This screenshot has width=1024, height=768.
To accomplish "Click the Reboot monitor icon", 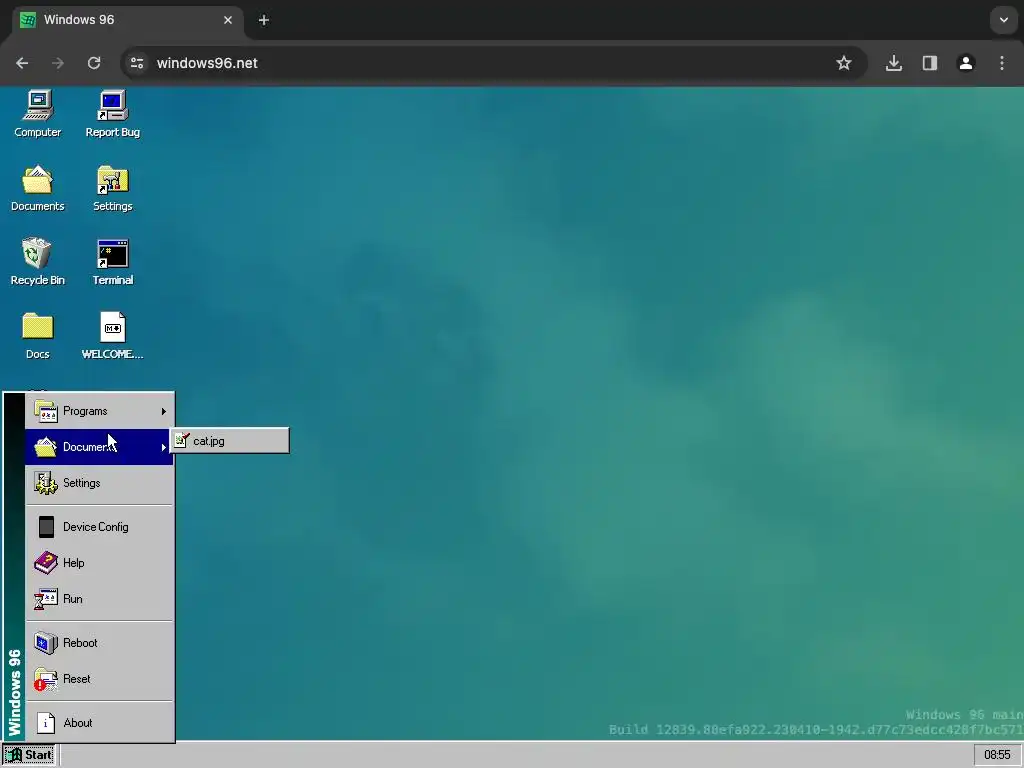I will tap(46, 643).
